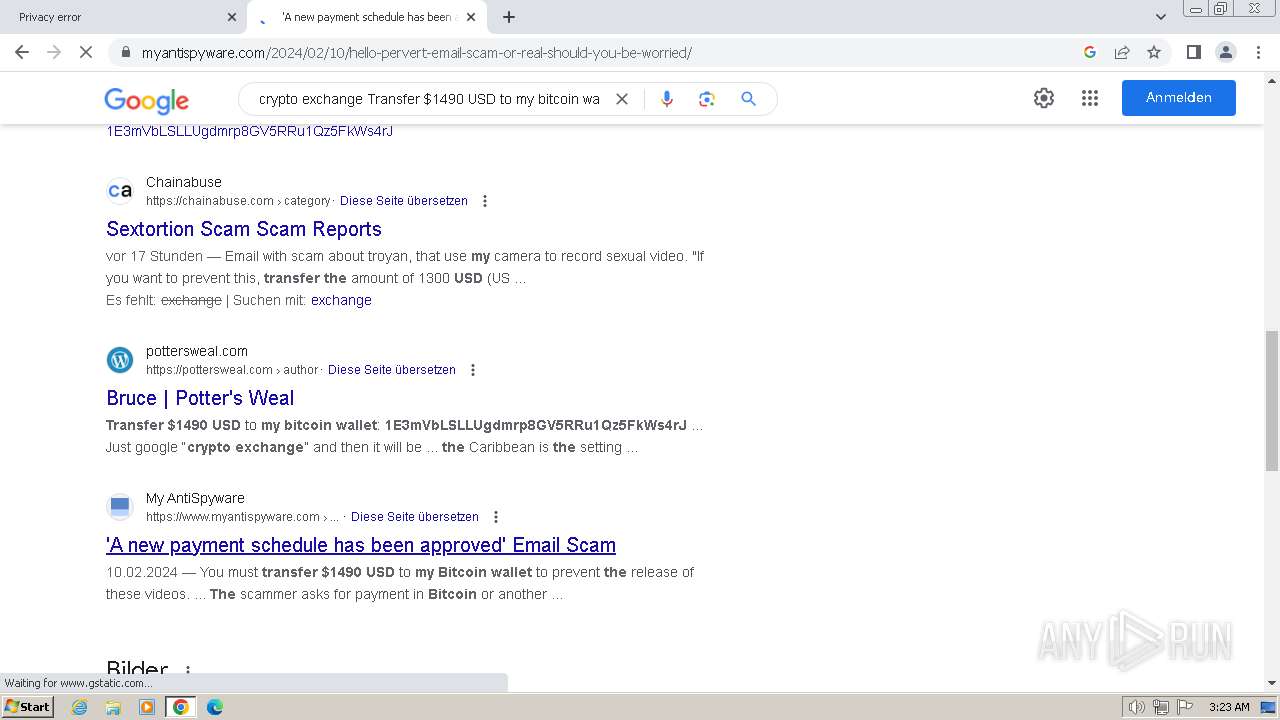Stop loading the page
1280x720 pixels.
coord(86,52)
